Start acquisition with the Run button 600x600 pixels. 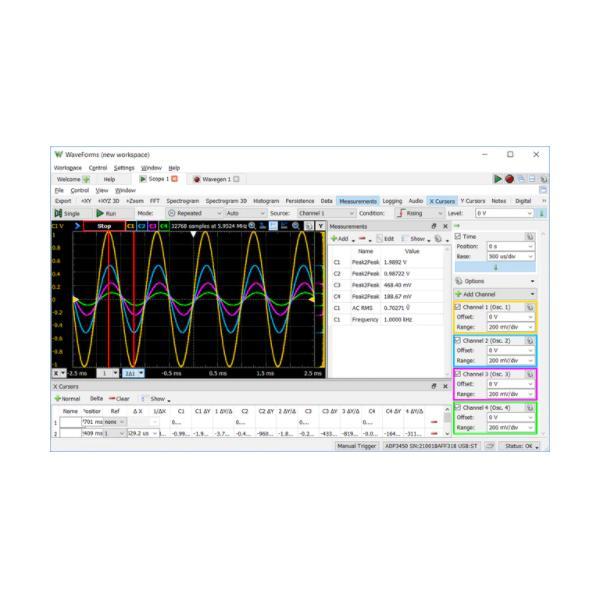[x=106, y=213]
